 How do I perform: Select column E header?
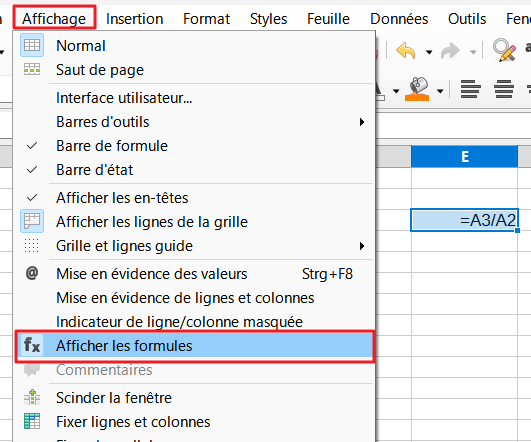[x=464, y=156]
